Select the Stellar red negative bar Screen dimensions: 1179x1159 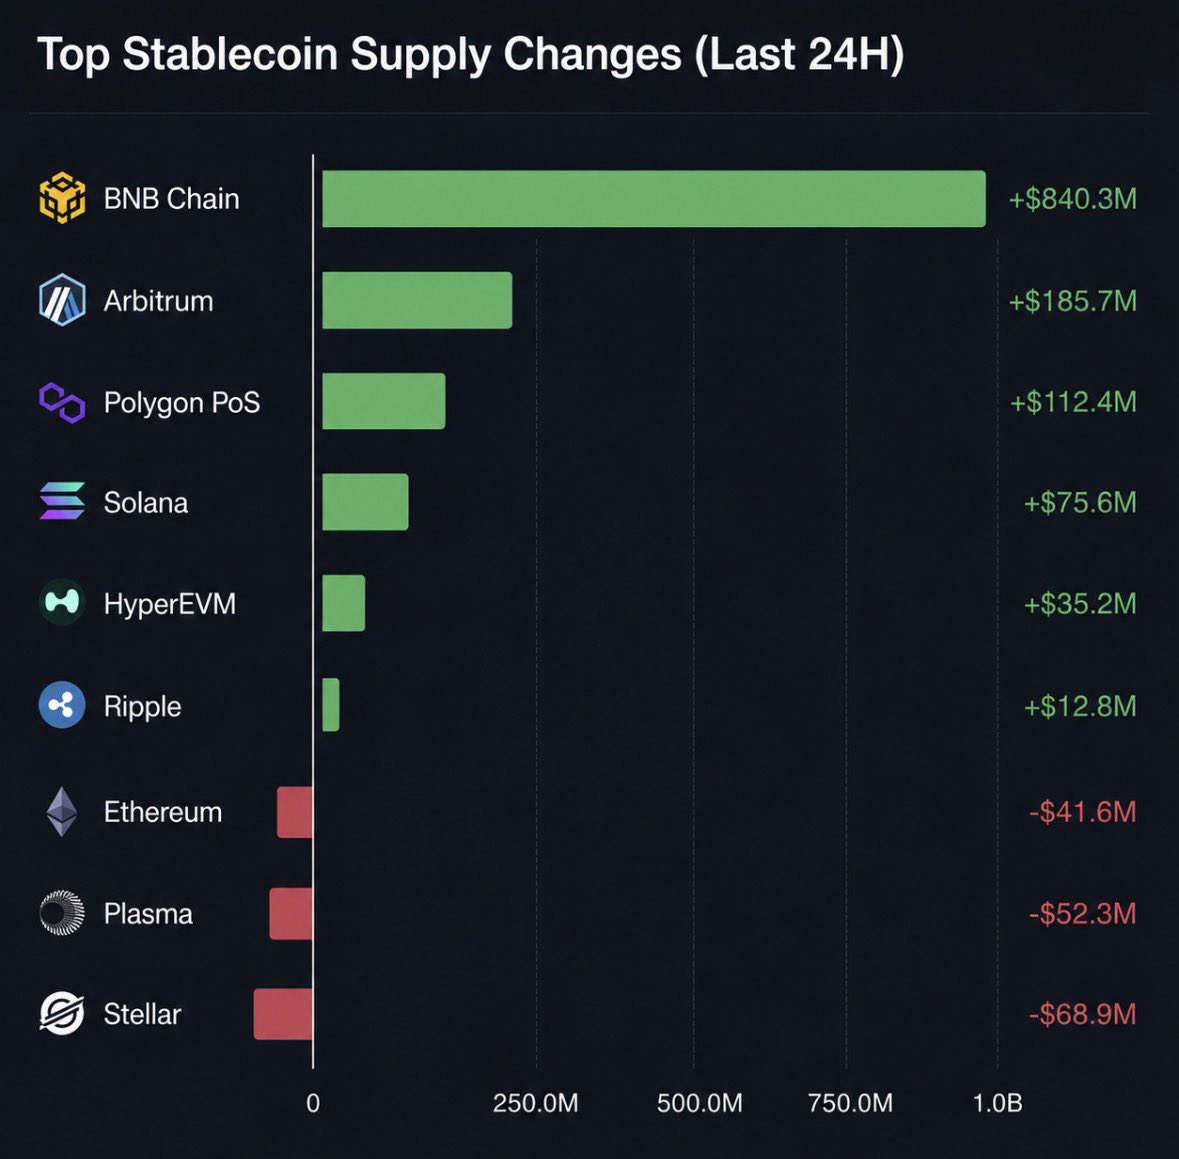[x=283, y=1014]
